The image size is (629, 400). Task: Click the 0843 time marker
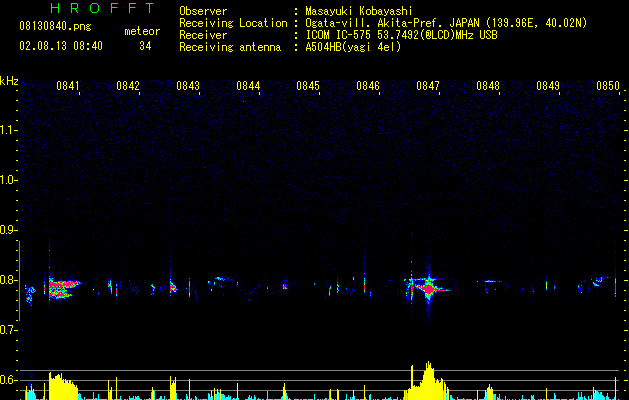[x=188, y=86]
